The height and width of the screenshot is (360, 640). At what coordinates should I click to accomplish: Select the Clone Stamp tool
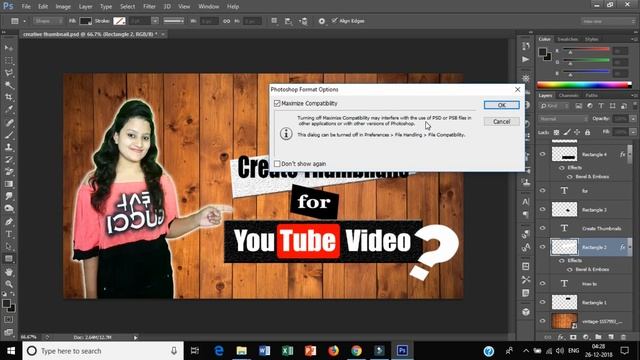point(9,147)
